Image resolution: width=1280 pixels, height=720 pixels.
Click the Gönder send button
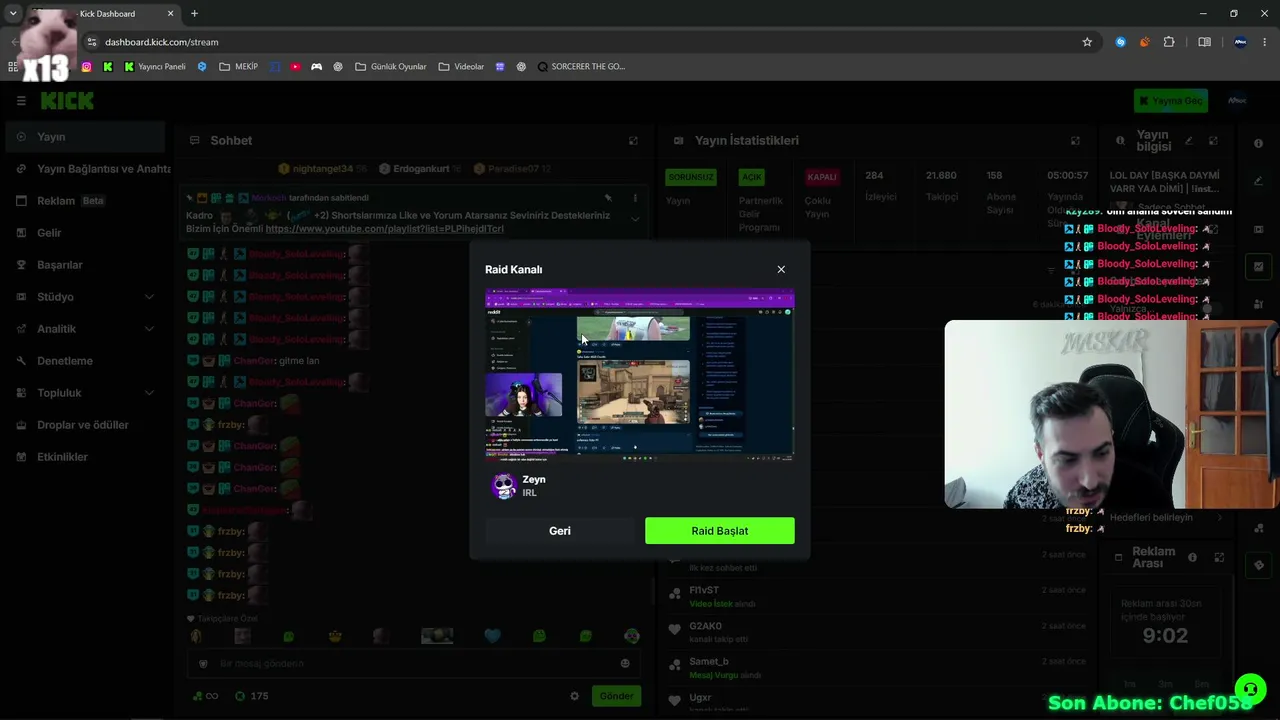tap(616, 696)
